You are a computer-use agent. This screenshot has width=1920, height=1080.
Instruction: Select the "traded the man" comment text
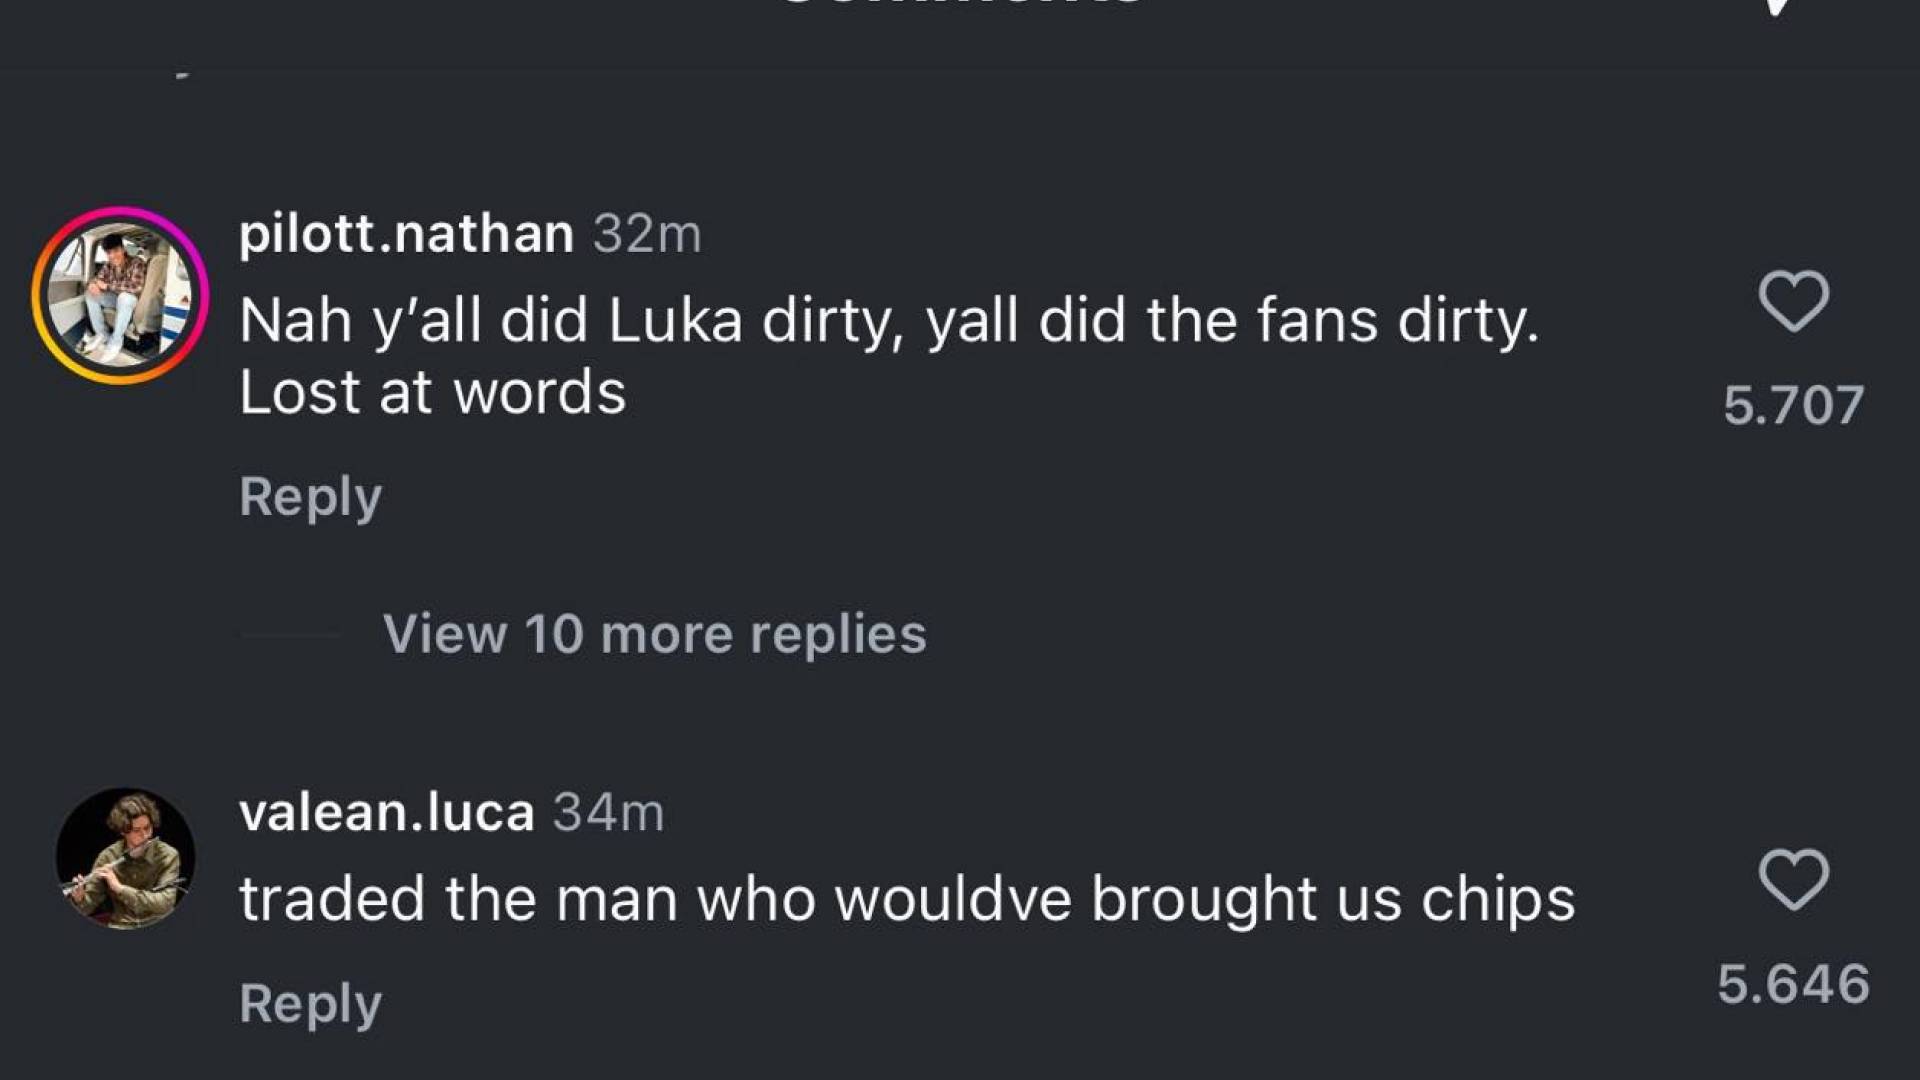pyautogui.click(x=906, y=899)
